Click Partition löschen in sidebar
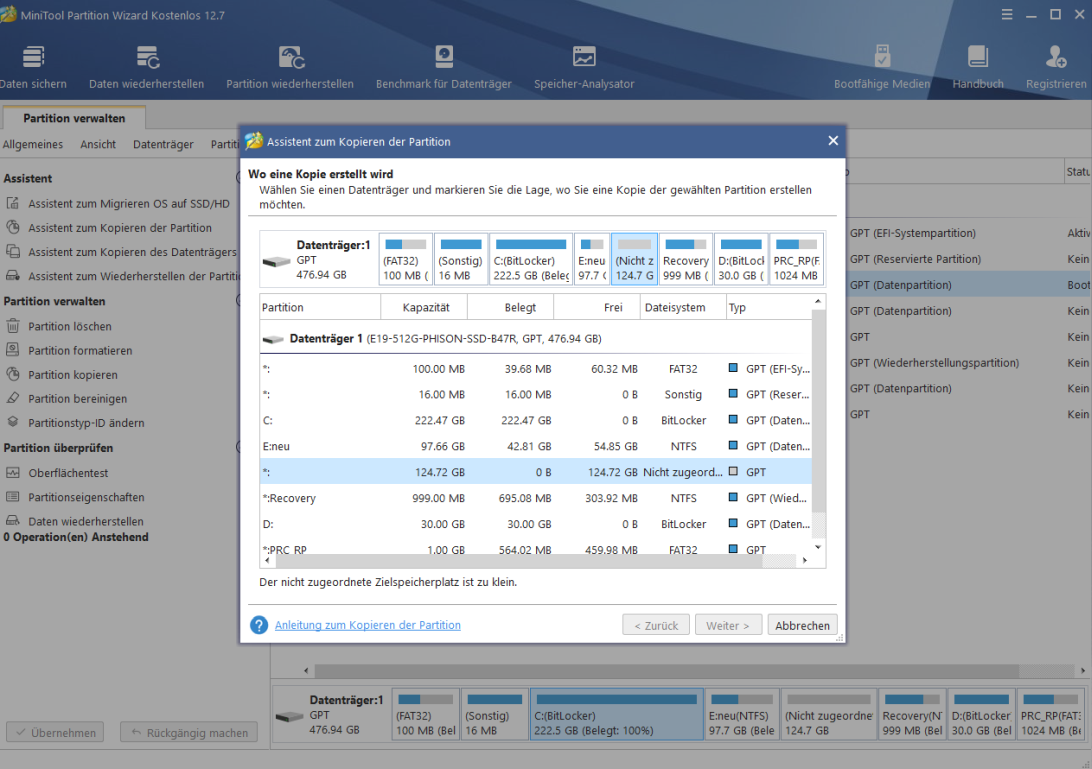 69,326
